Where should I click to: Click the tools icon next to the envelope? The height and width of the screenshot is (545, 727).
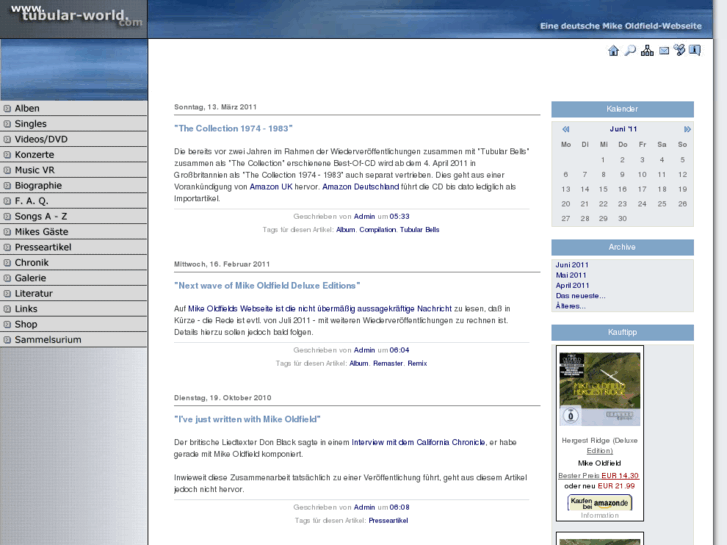[x=680, y=51]
